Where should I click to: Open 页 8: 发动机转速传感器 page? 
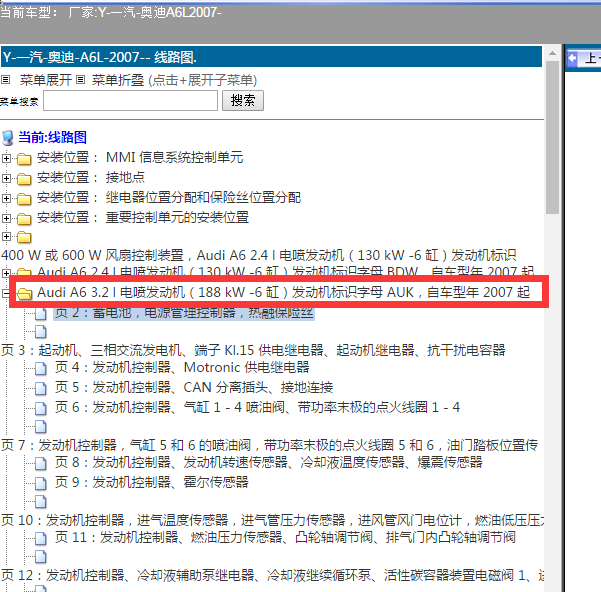(x=268, y=462)
